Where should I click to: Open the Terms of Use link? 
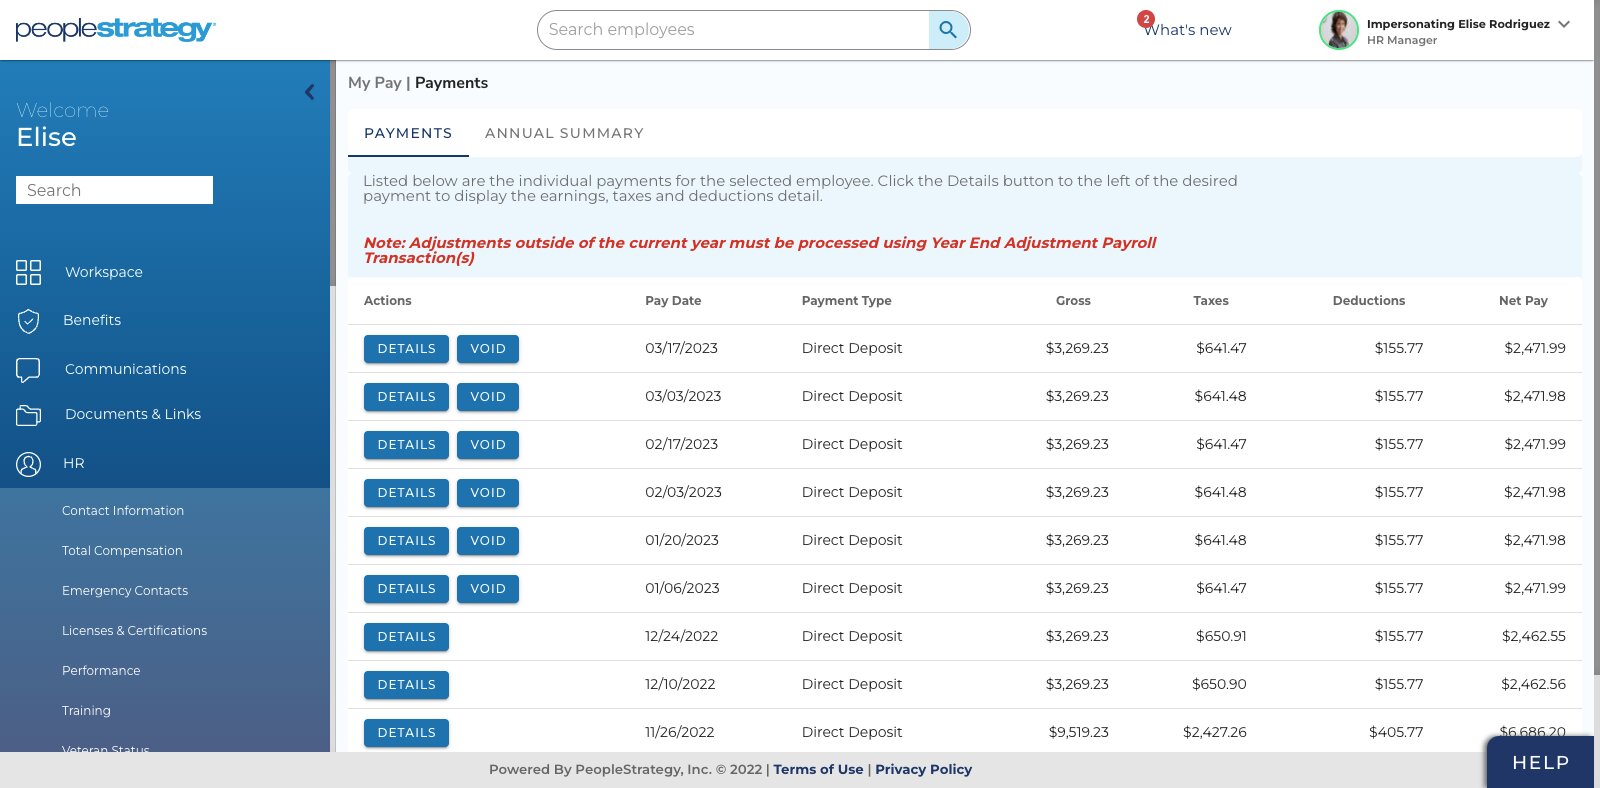[818, 769]
